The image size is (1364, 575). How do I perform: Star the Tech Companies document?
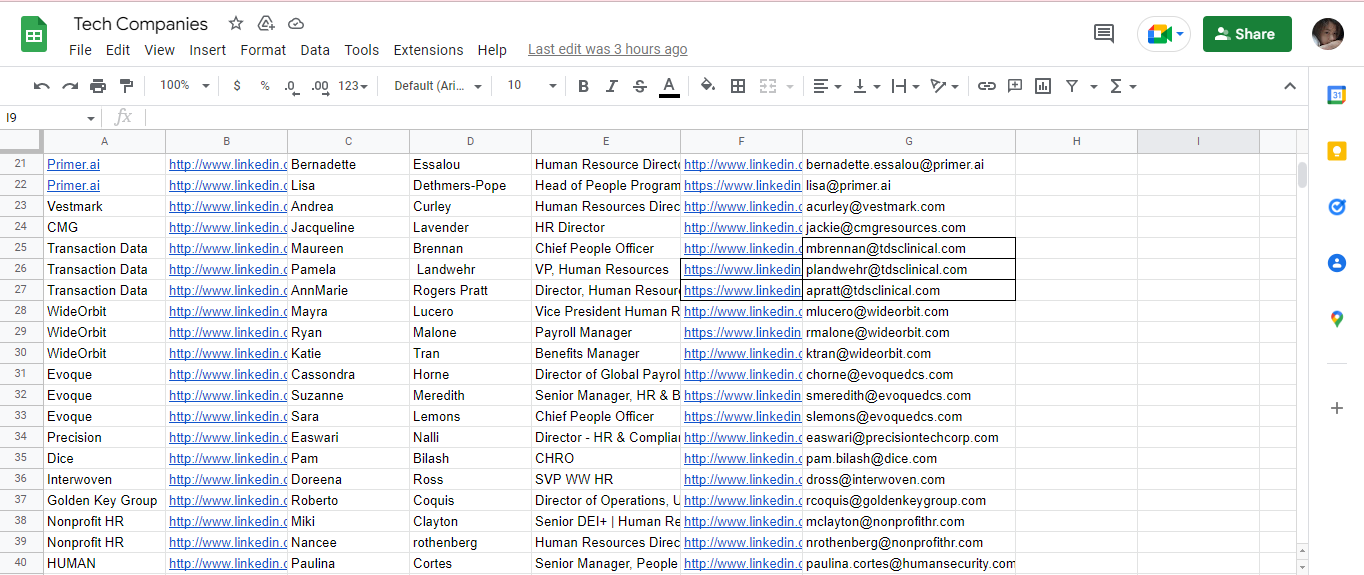[x=236, y=23]
